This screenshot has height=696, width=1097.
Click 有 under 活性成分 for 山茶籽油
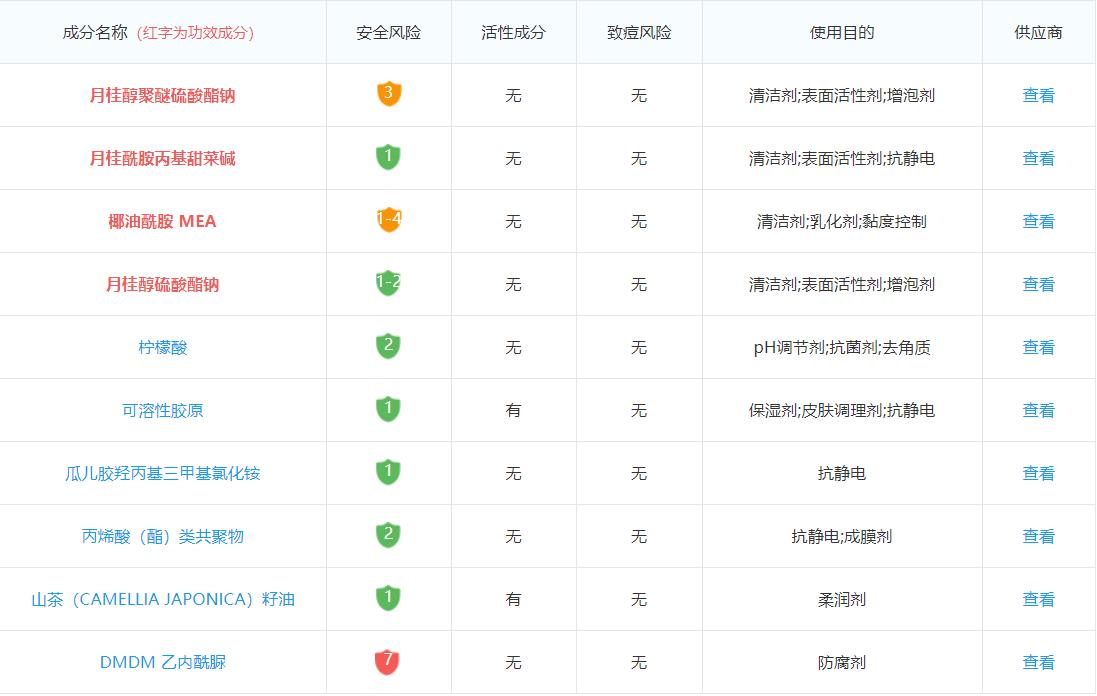[x=514, y=599]
